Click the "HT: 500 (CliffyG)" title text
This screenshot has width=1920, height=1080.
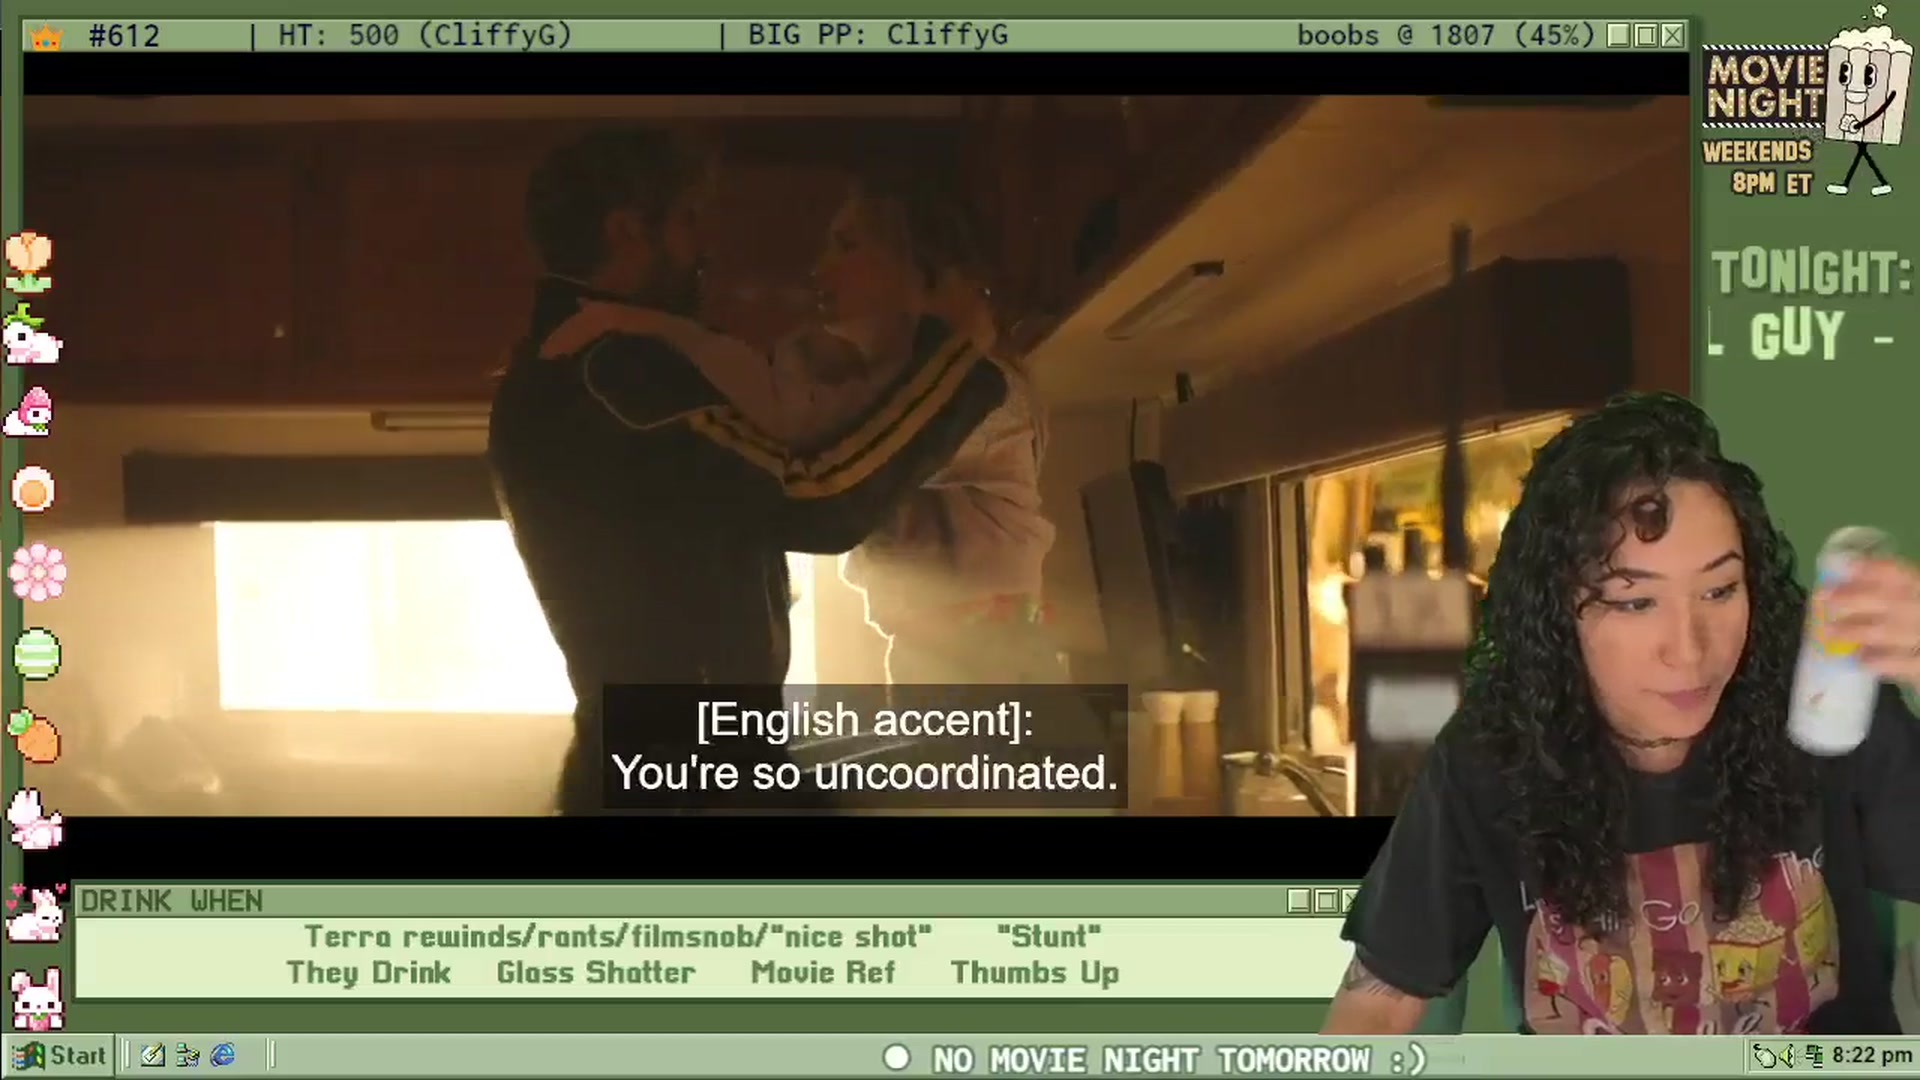[425, 36]
